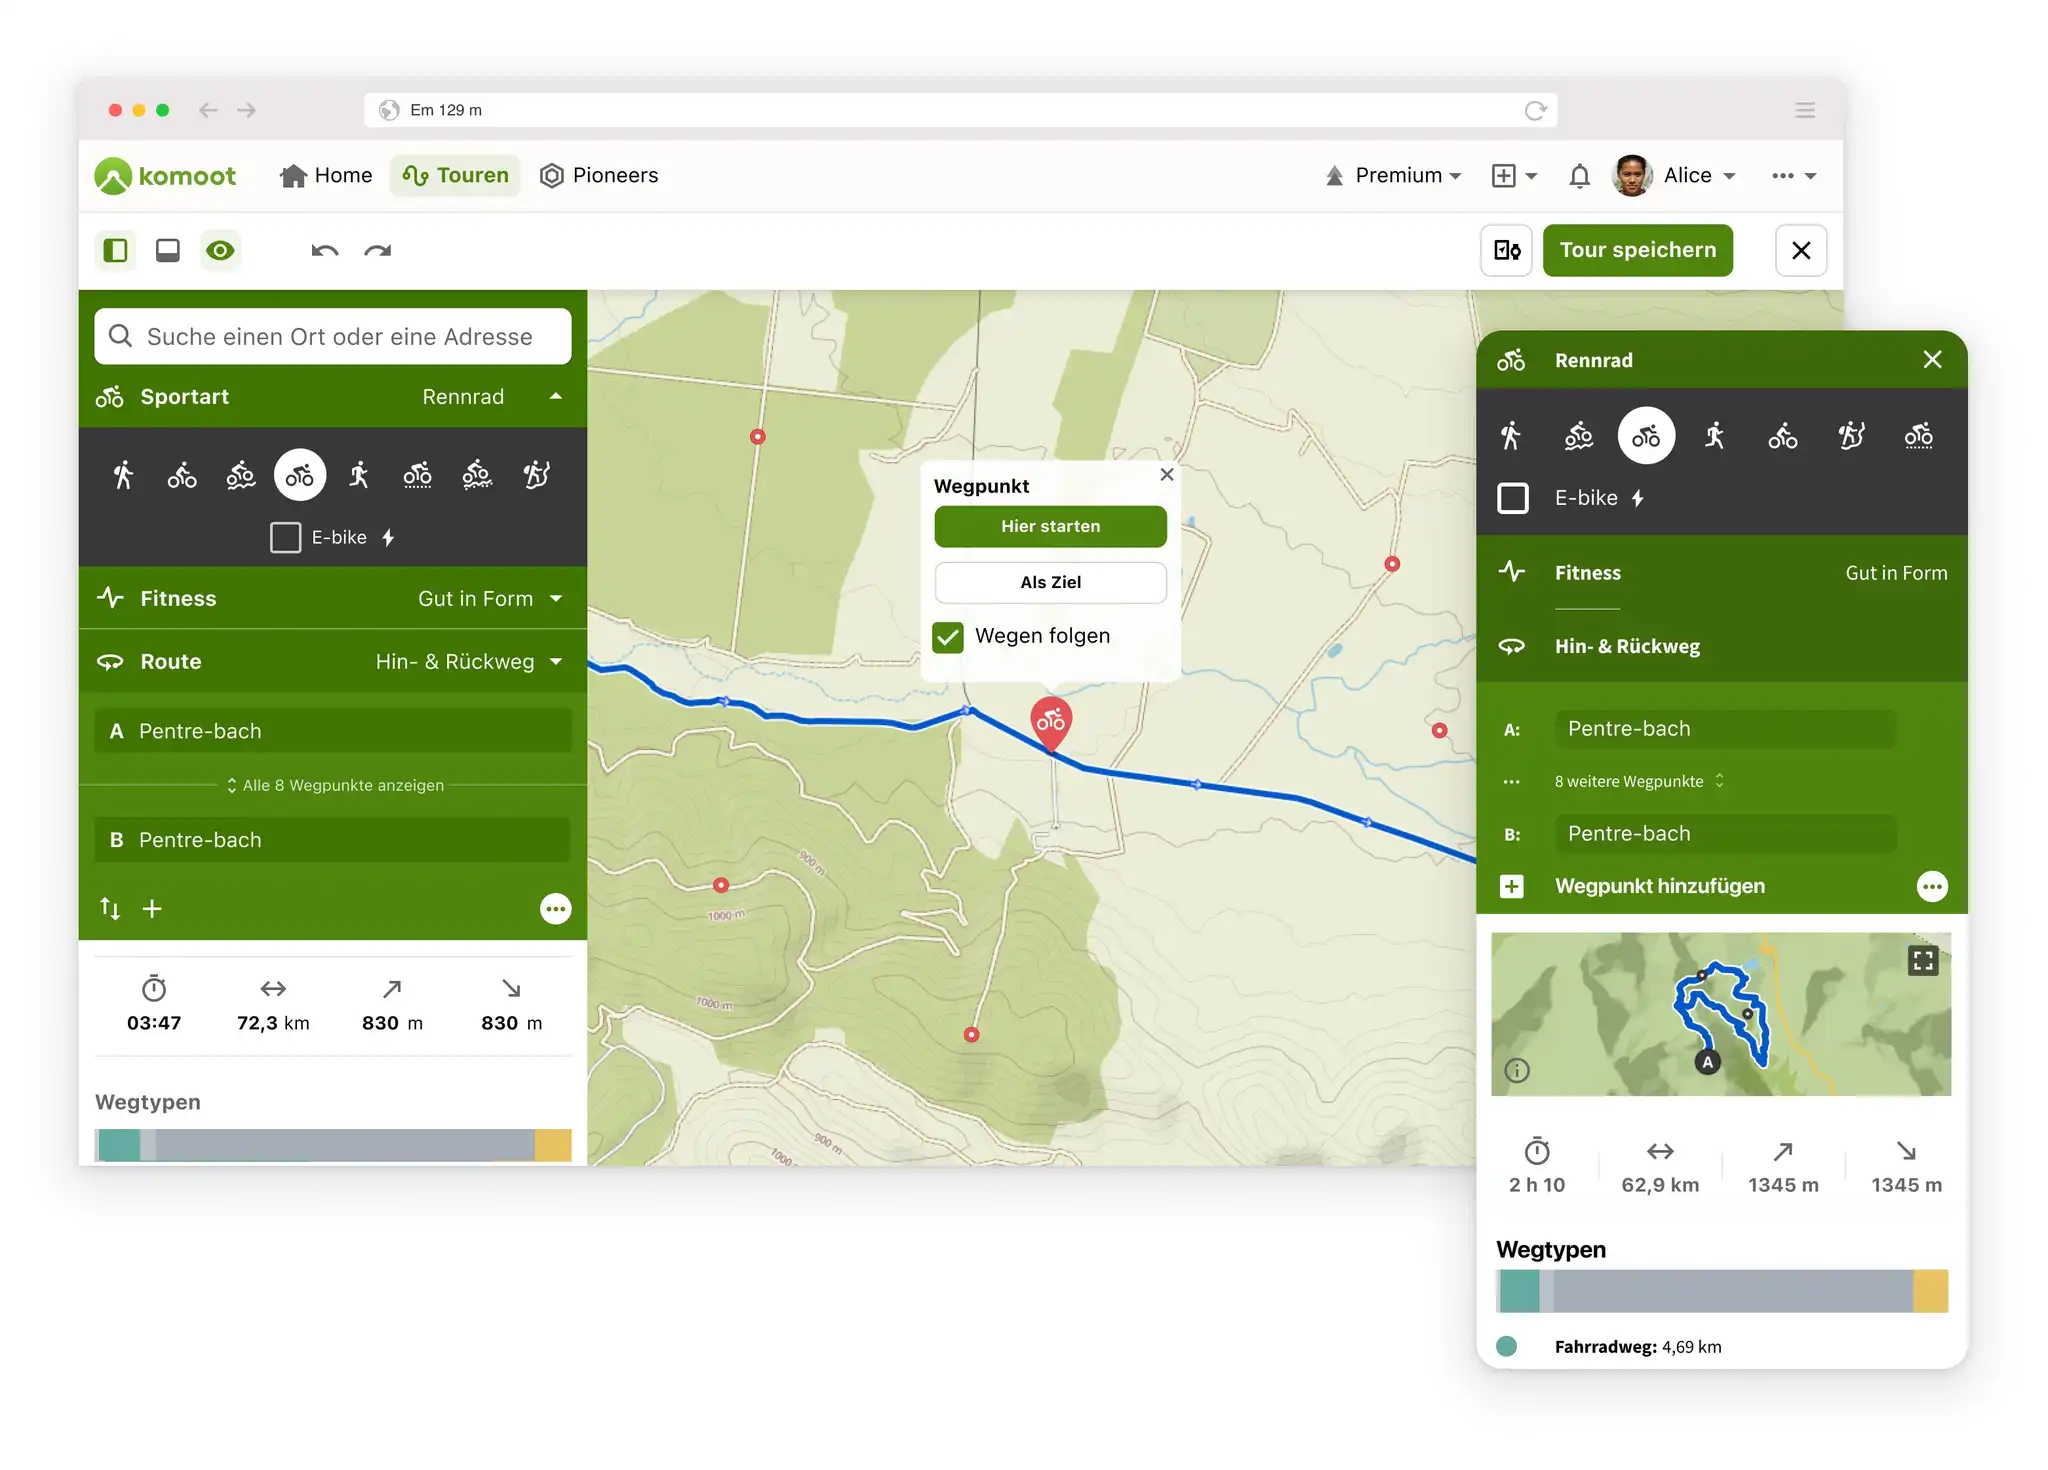Open the map comparison icon beside Tour speichern
This screenshot has height=1470, width=2048.
click(1506, 250)
